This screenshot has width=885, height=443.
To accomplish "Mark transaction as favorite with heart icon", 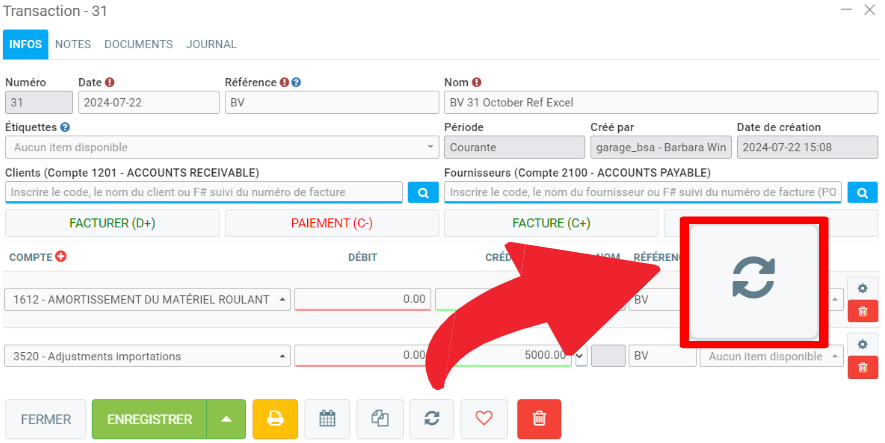I will [x=484, y=418].
